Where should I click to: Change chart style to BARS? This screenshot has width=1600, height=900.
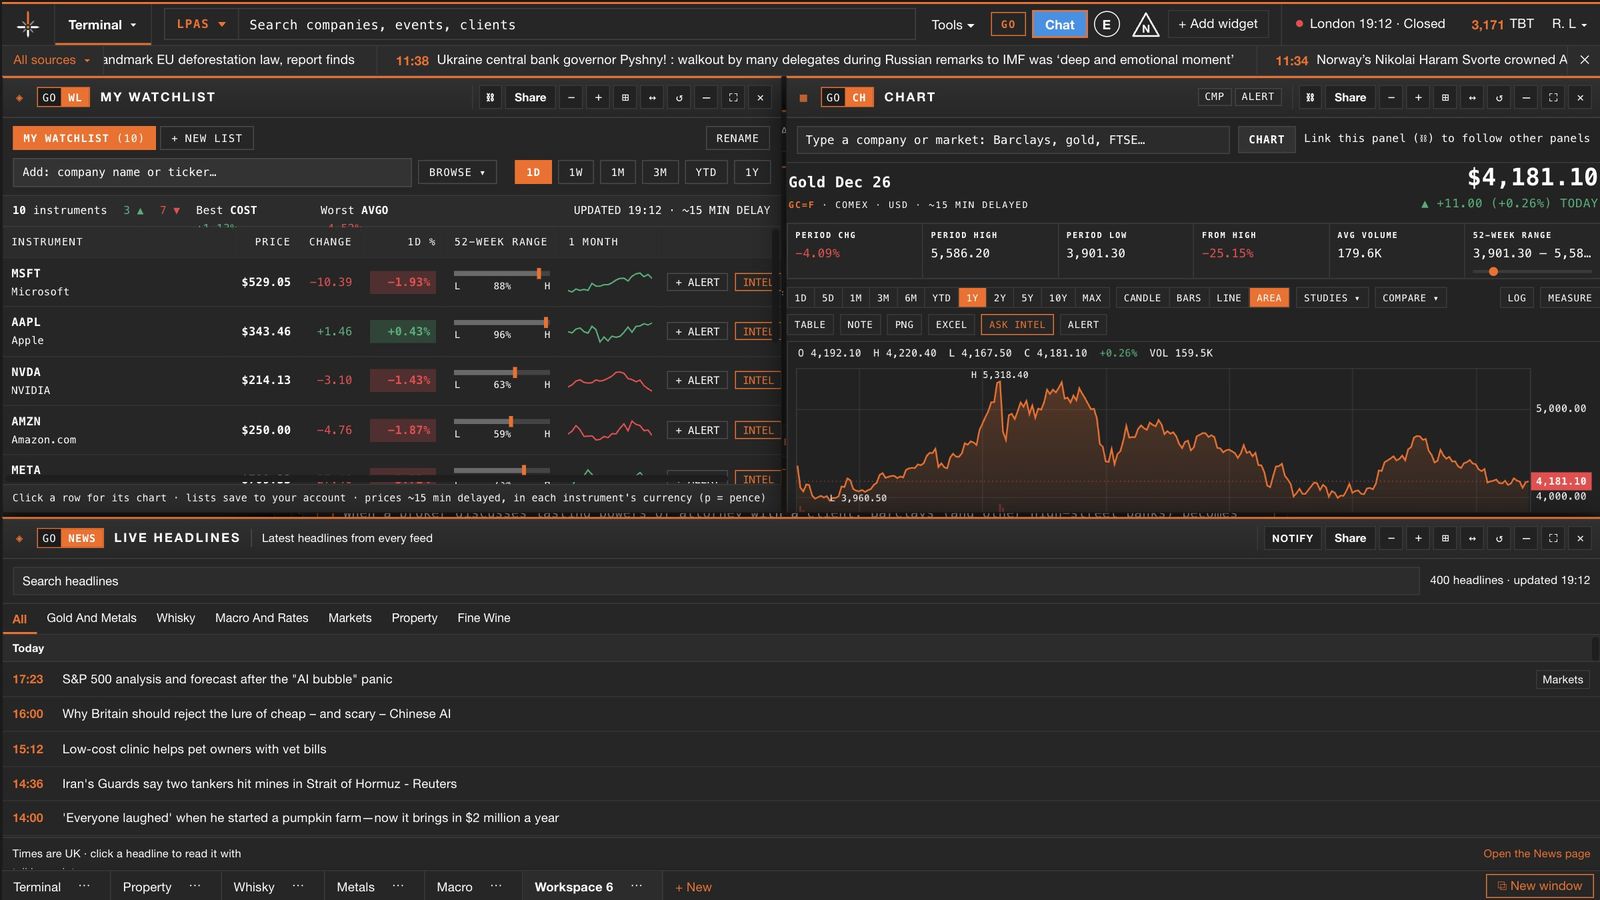click(1189, 298)
